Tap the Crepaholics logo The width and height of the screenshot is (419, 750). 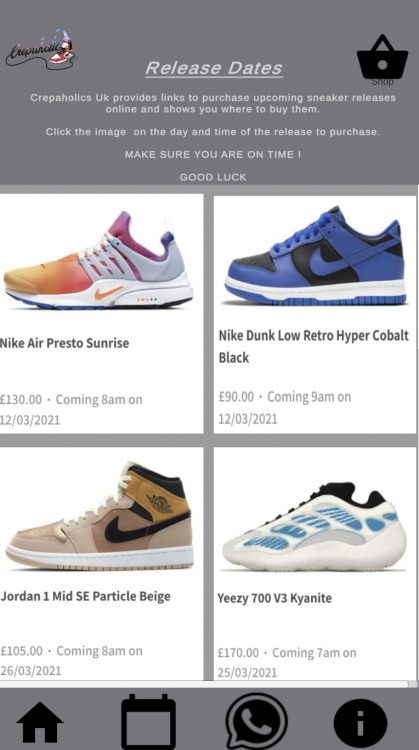click(x=41, y=49)
